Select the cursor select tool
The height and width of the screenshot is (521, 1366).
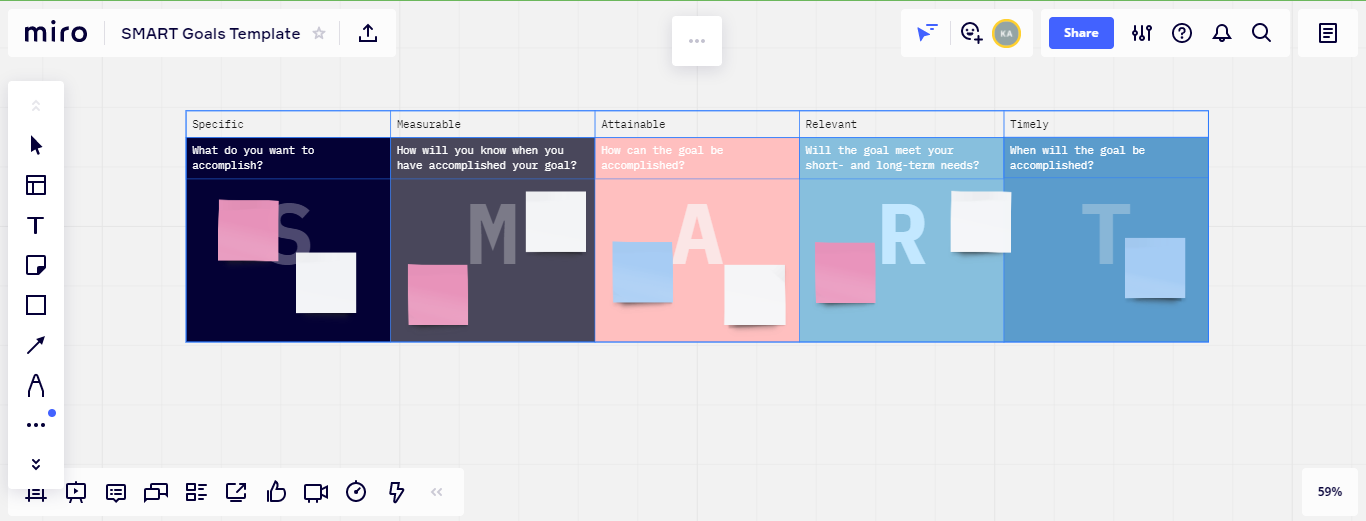[x=36, y=145]
